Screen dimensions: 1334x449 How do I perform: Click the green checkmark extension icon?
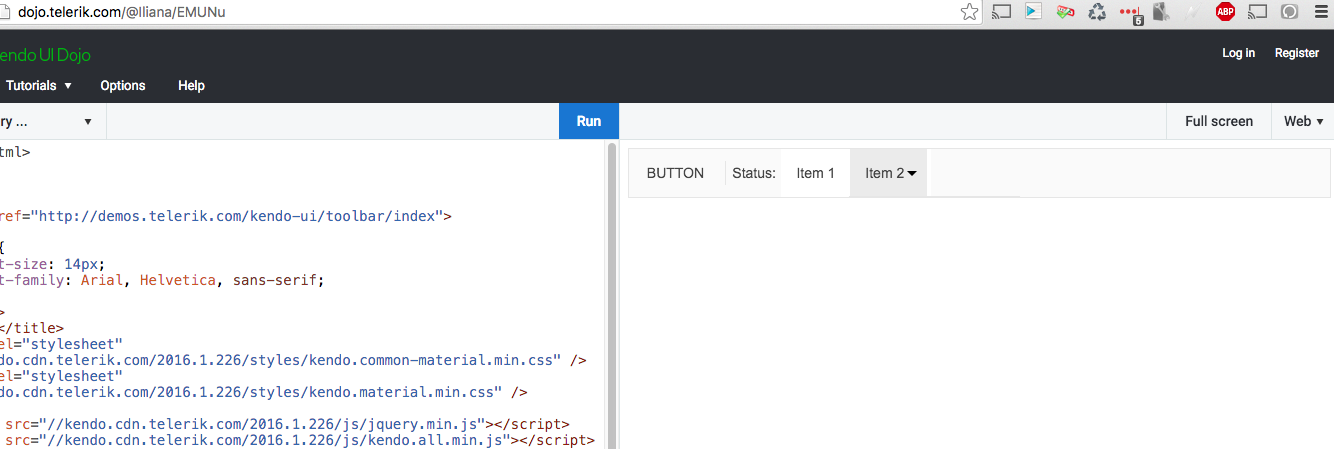pyautogui.click(x=1065, y=12)
